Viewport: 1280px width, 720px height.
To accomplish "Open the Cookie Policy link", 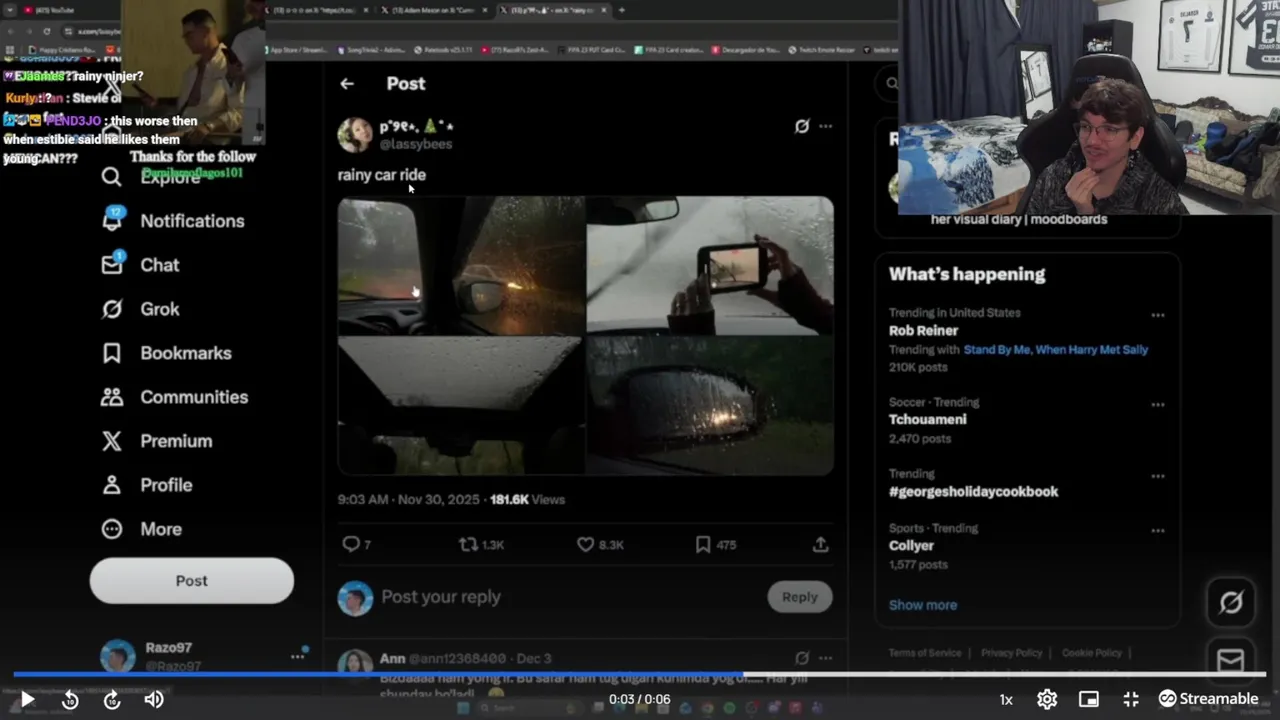I will [1091, 653].
